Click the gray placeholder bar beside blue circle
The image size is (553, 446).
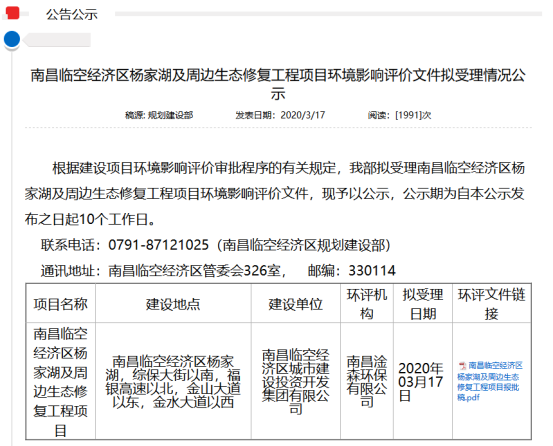(57, 40)
